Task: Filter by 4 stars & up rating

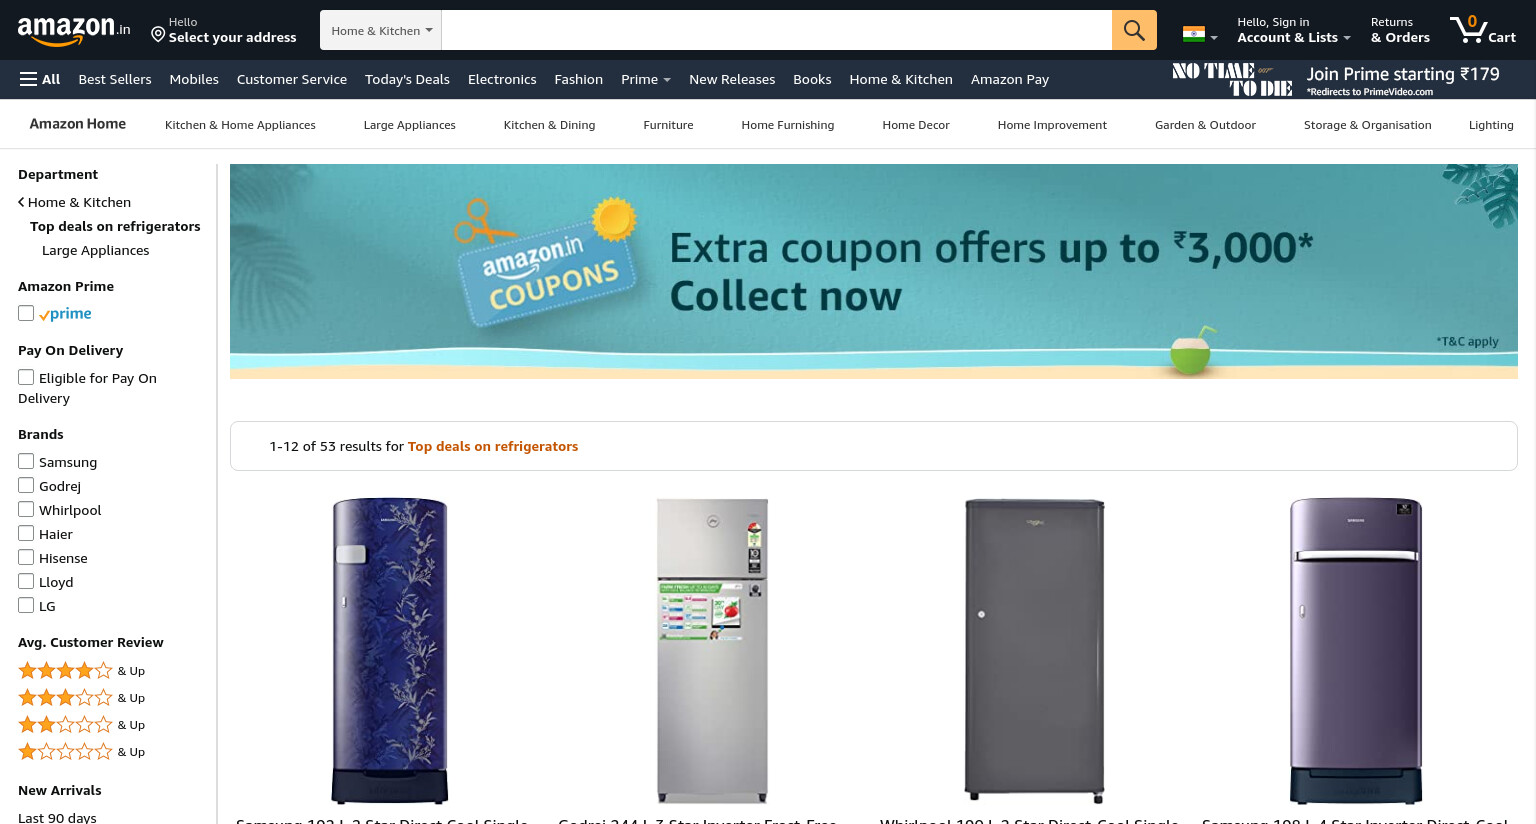Action: 81,670
